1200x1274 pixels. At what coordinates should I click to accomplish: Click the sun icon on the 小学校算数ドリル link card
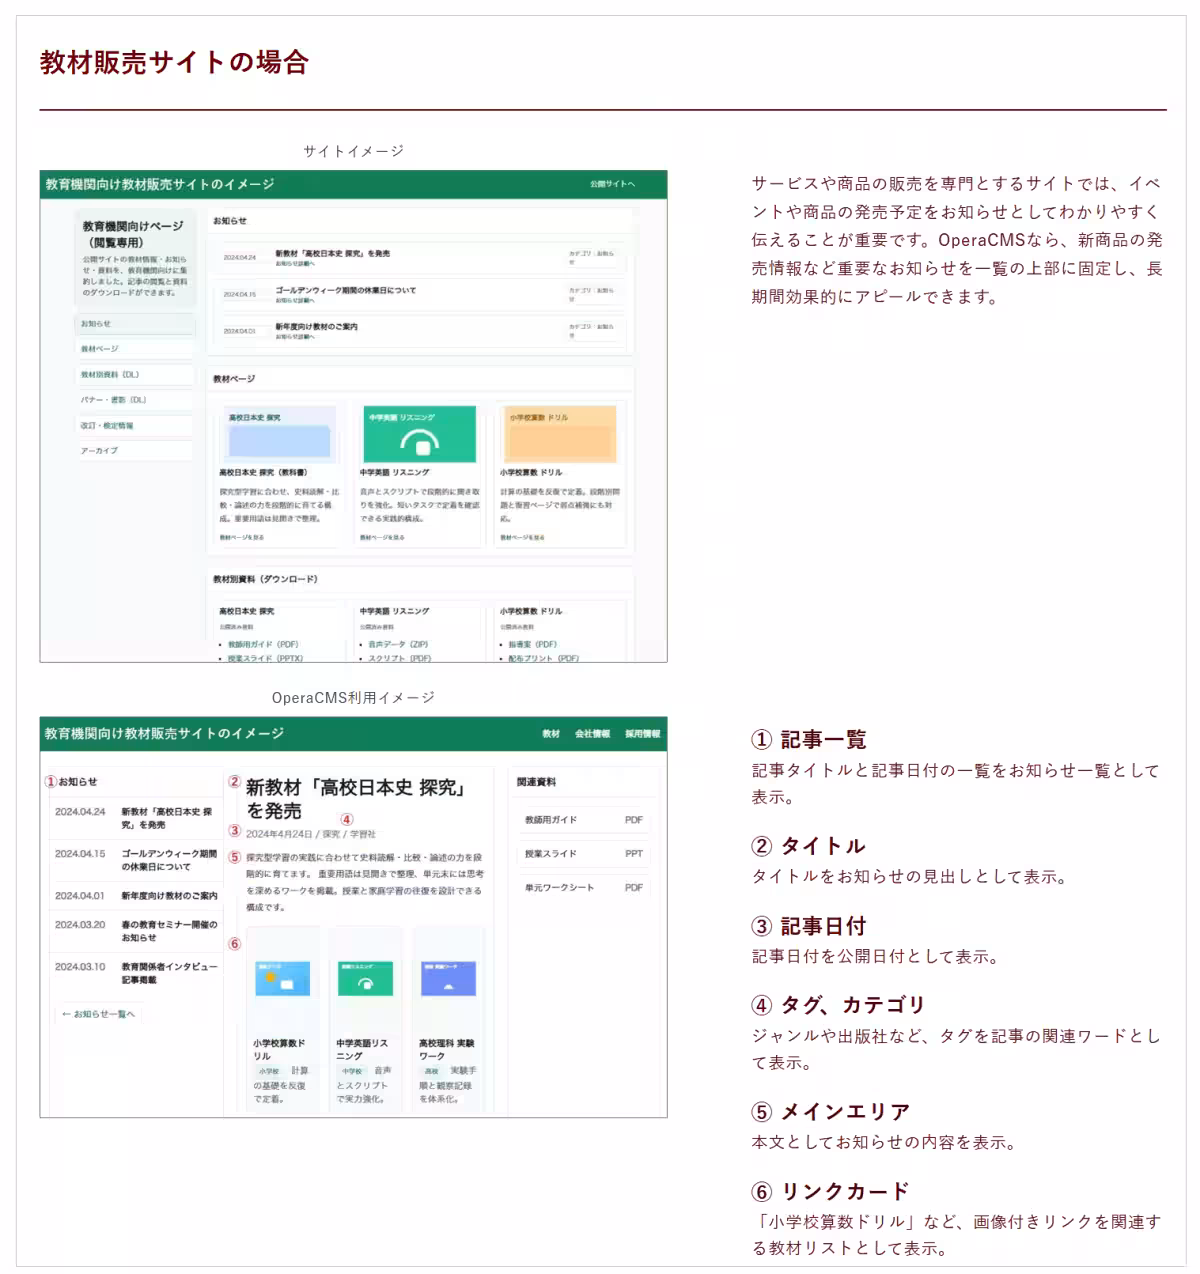point(269,976)
